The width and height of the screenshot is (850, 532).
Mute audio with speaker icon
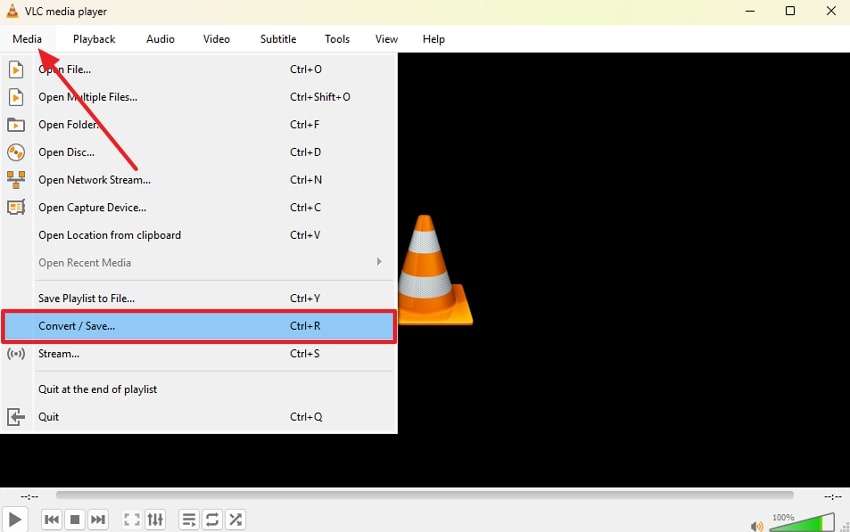tap(757, 525)
